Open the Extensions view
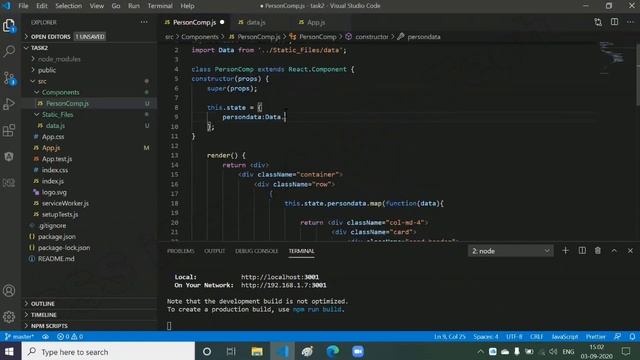Image resolution: width=640 pixels, height=360 pixels. tap(9, 131)
